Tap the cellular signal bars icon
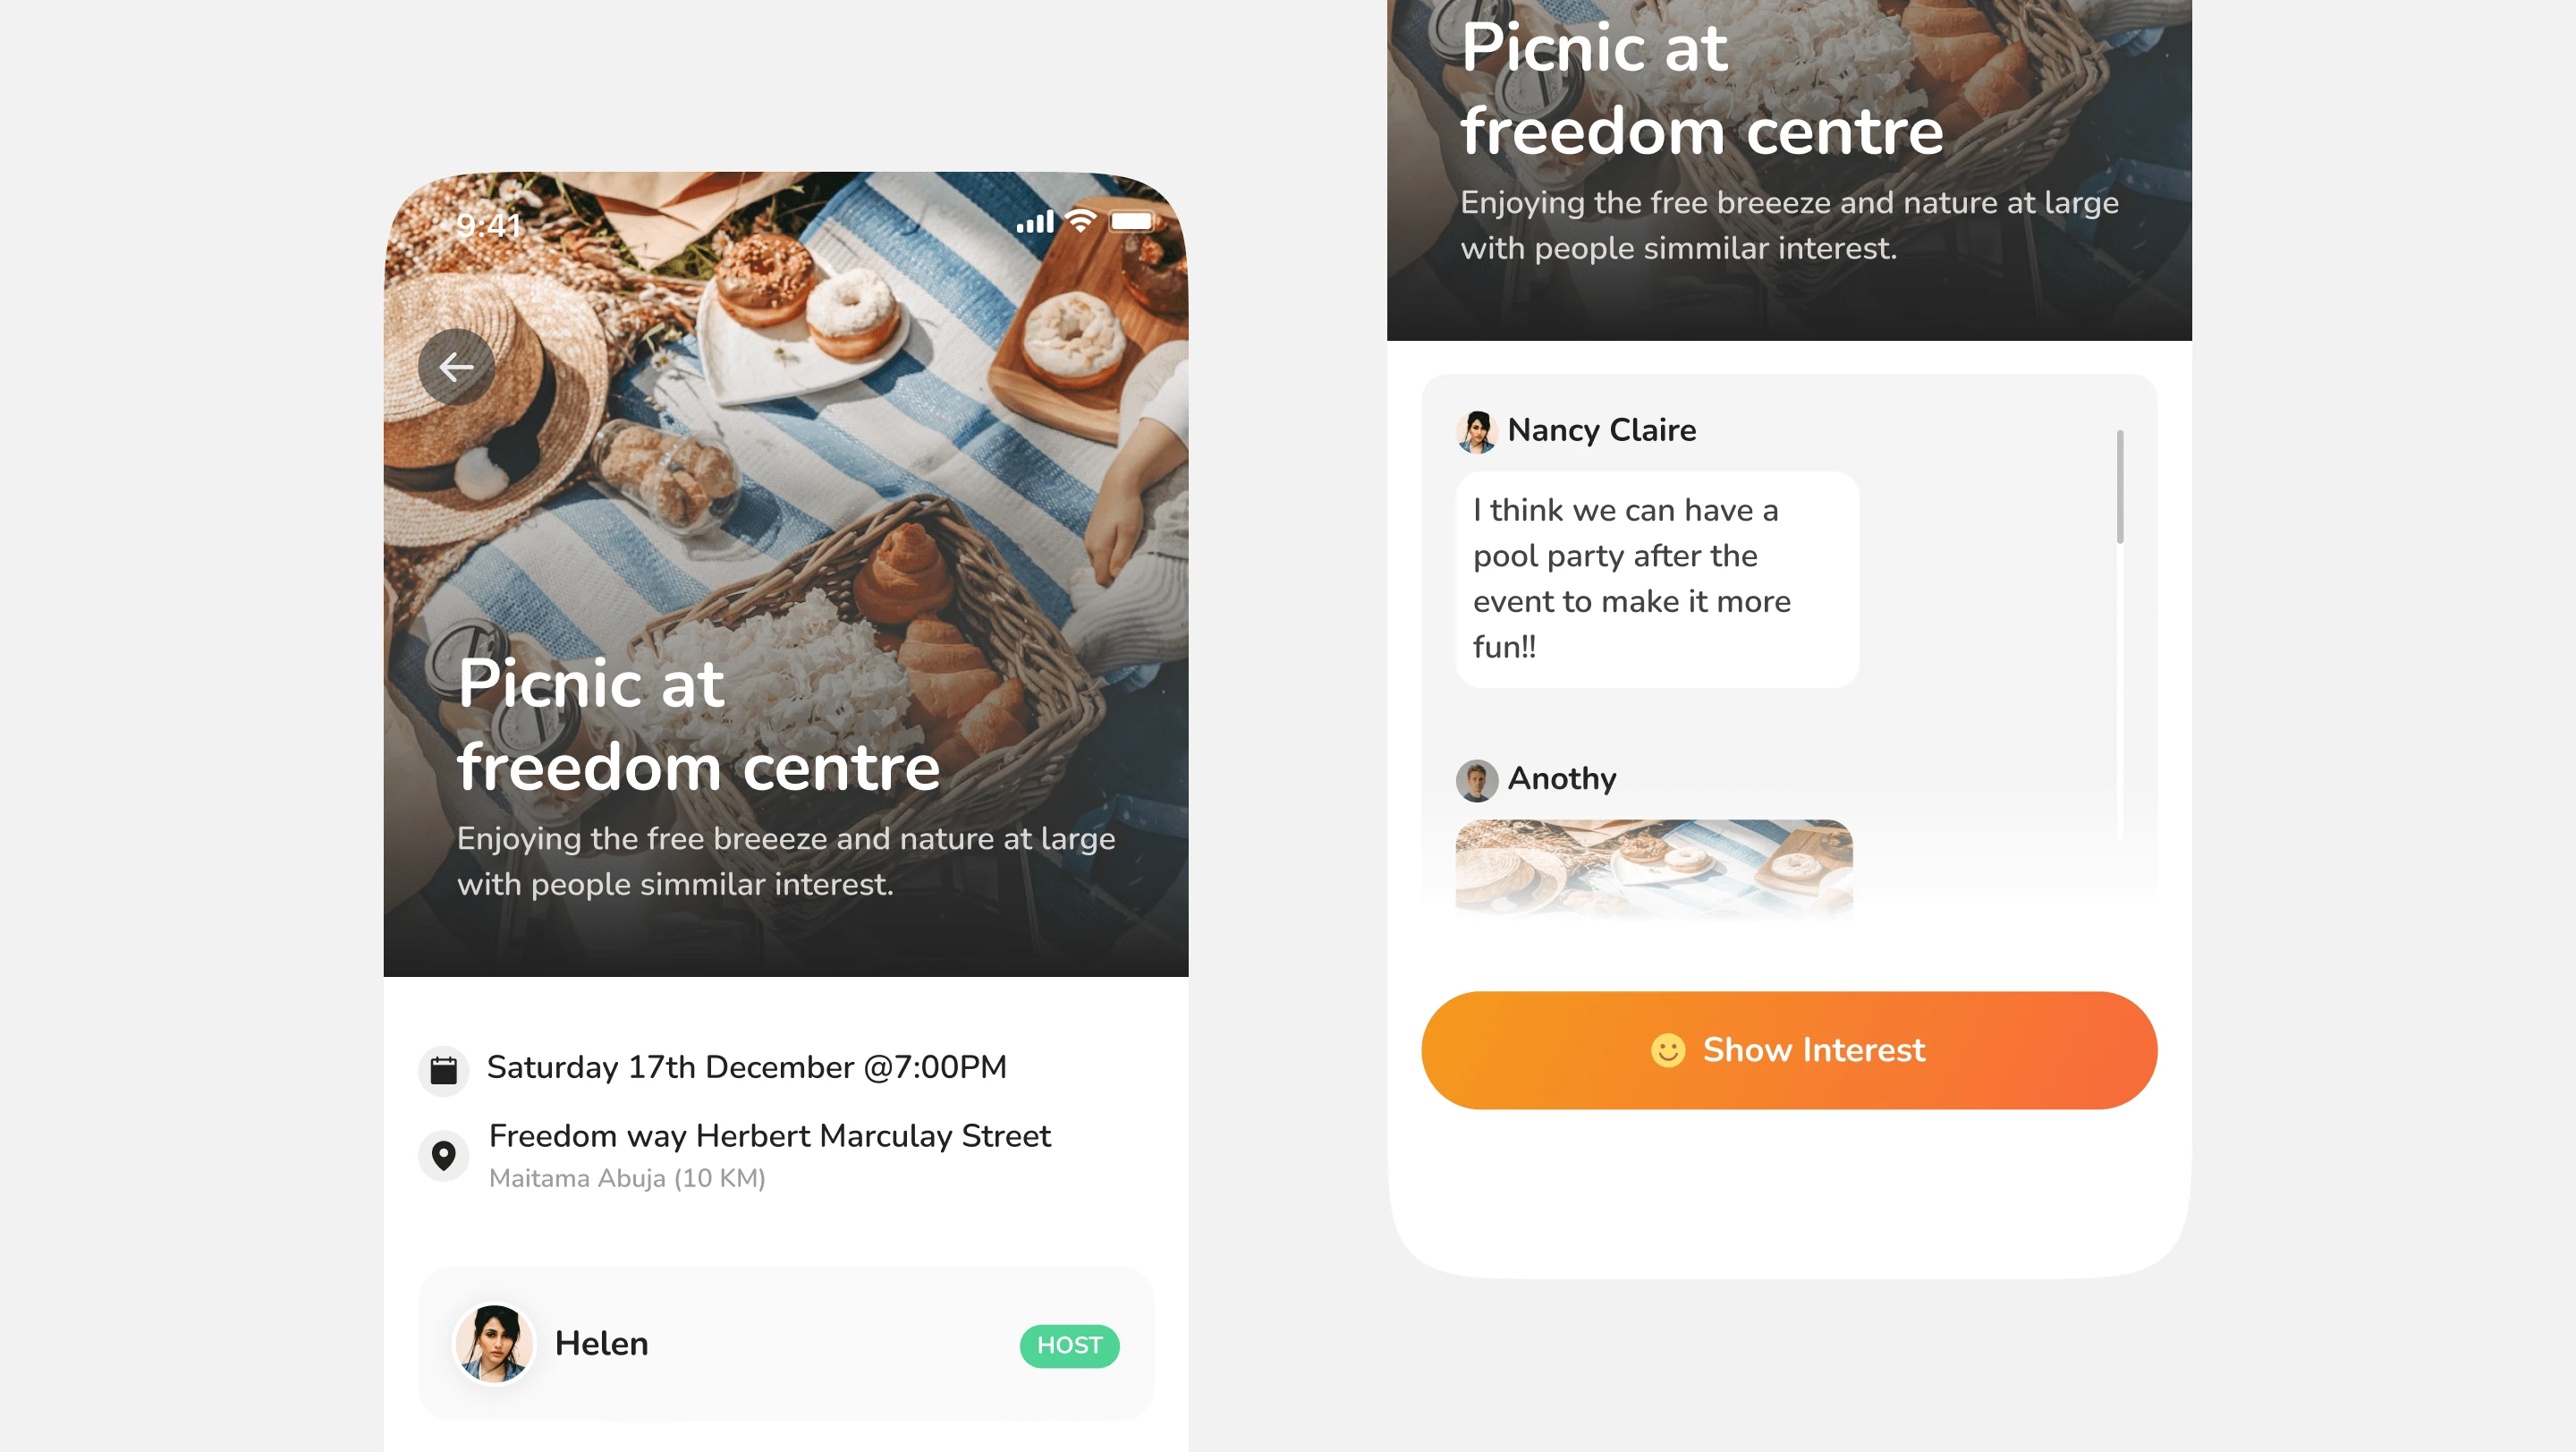 pyautogui.click(x=1035, y=222)
